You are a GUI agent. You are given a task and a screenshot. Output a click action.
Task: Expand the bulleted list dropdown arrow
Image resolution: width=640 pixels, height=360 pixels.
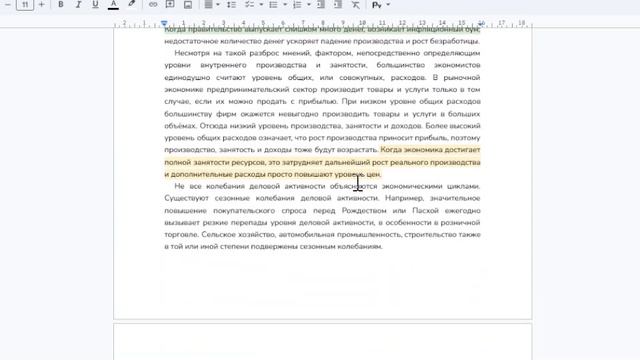click(x=285, y=4)
